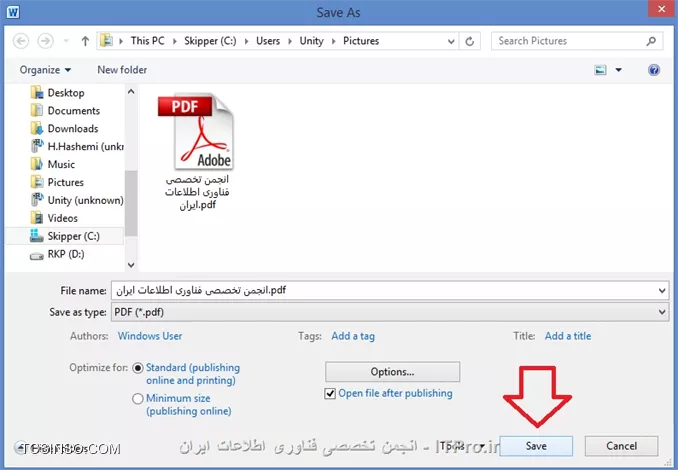Image resolution: width=678 pixels, height=470 pixels.
Task: Select Pictures in the address path
Action: click(361, 41)
